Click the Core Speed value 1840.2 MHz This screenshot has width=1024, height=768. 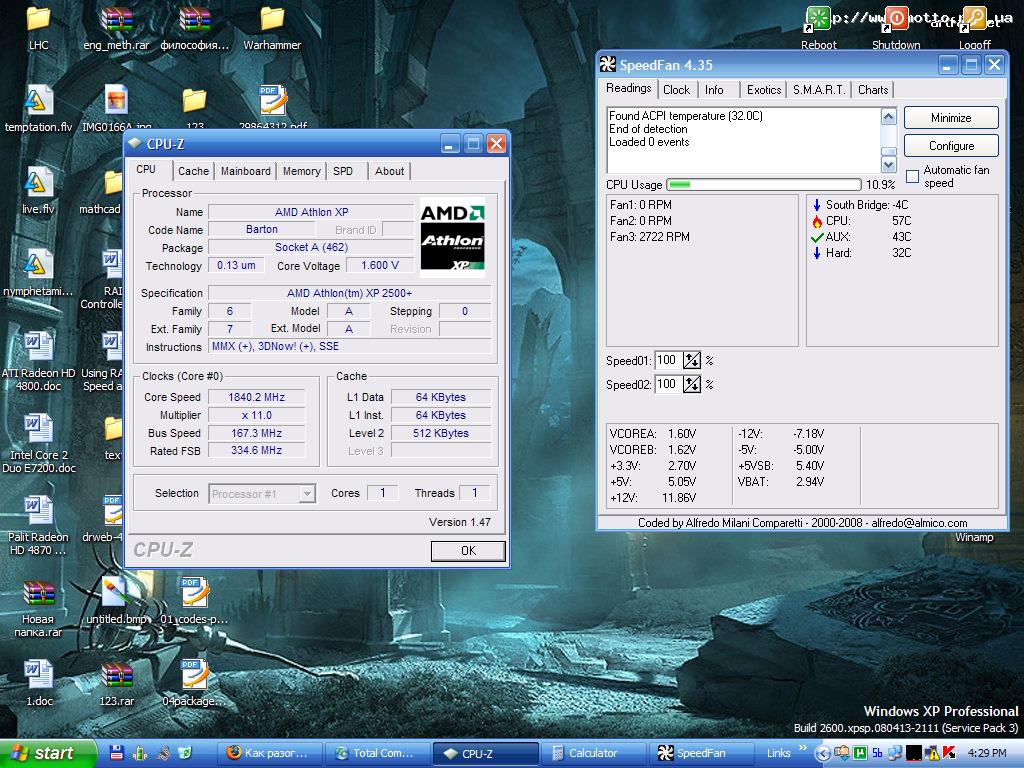pos(256,397)
